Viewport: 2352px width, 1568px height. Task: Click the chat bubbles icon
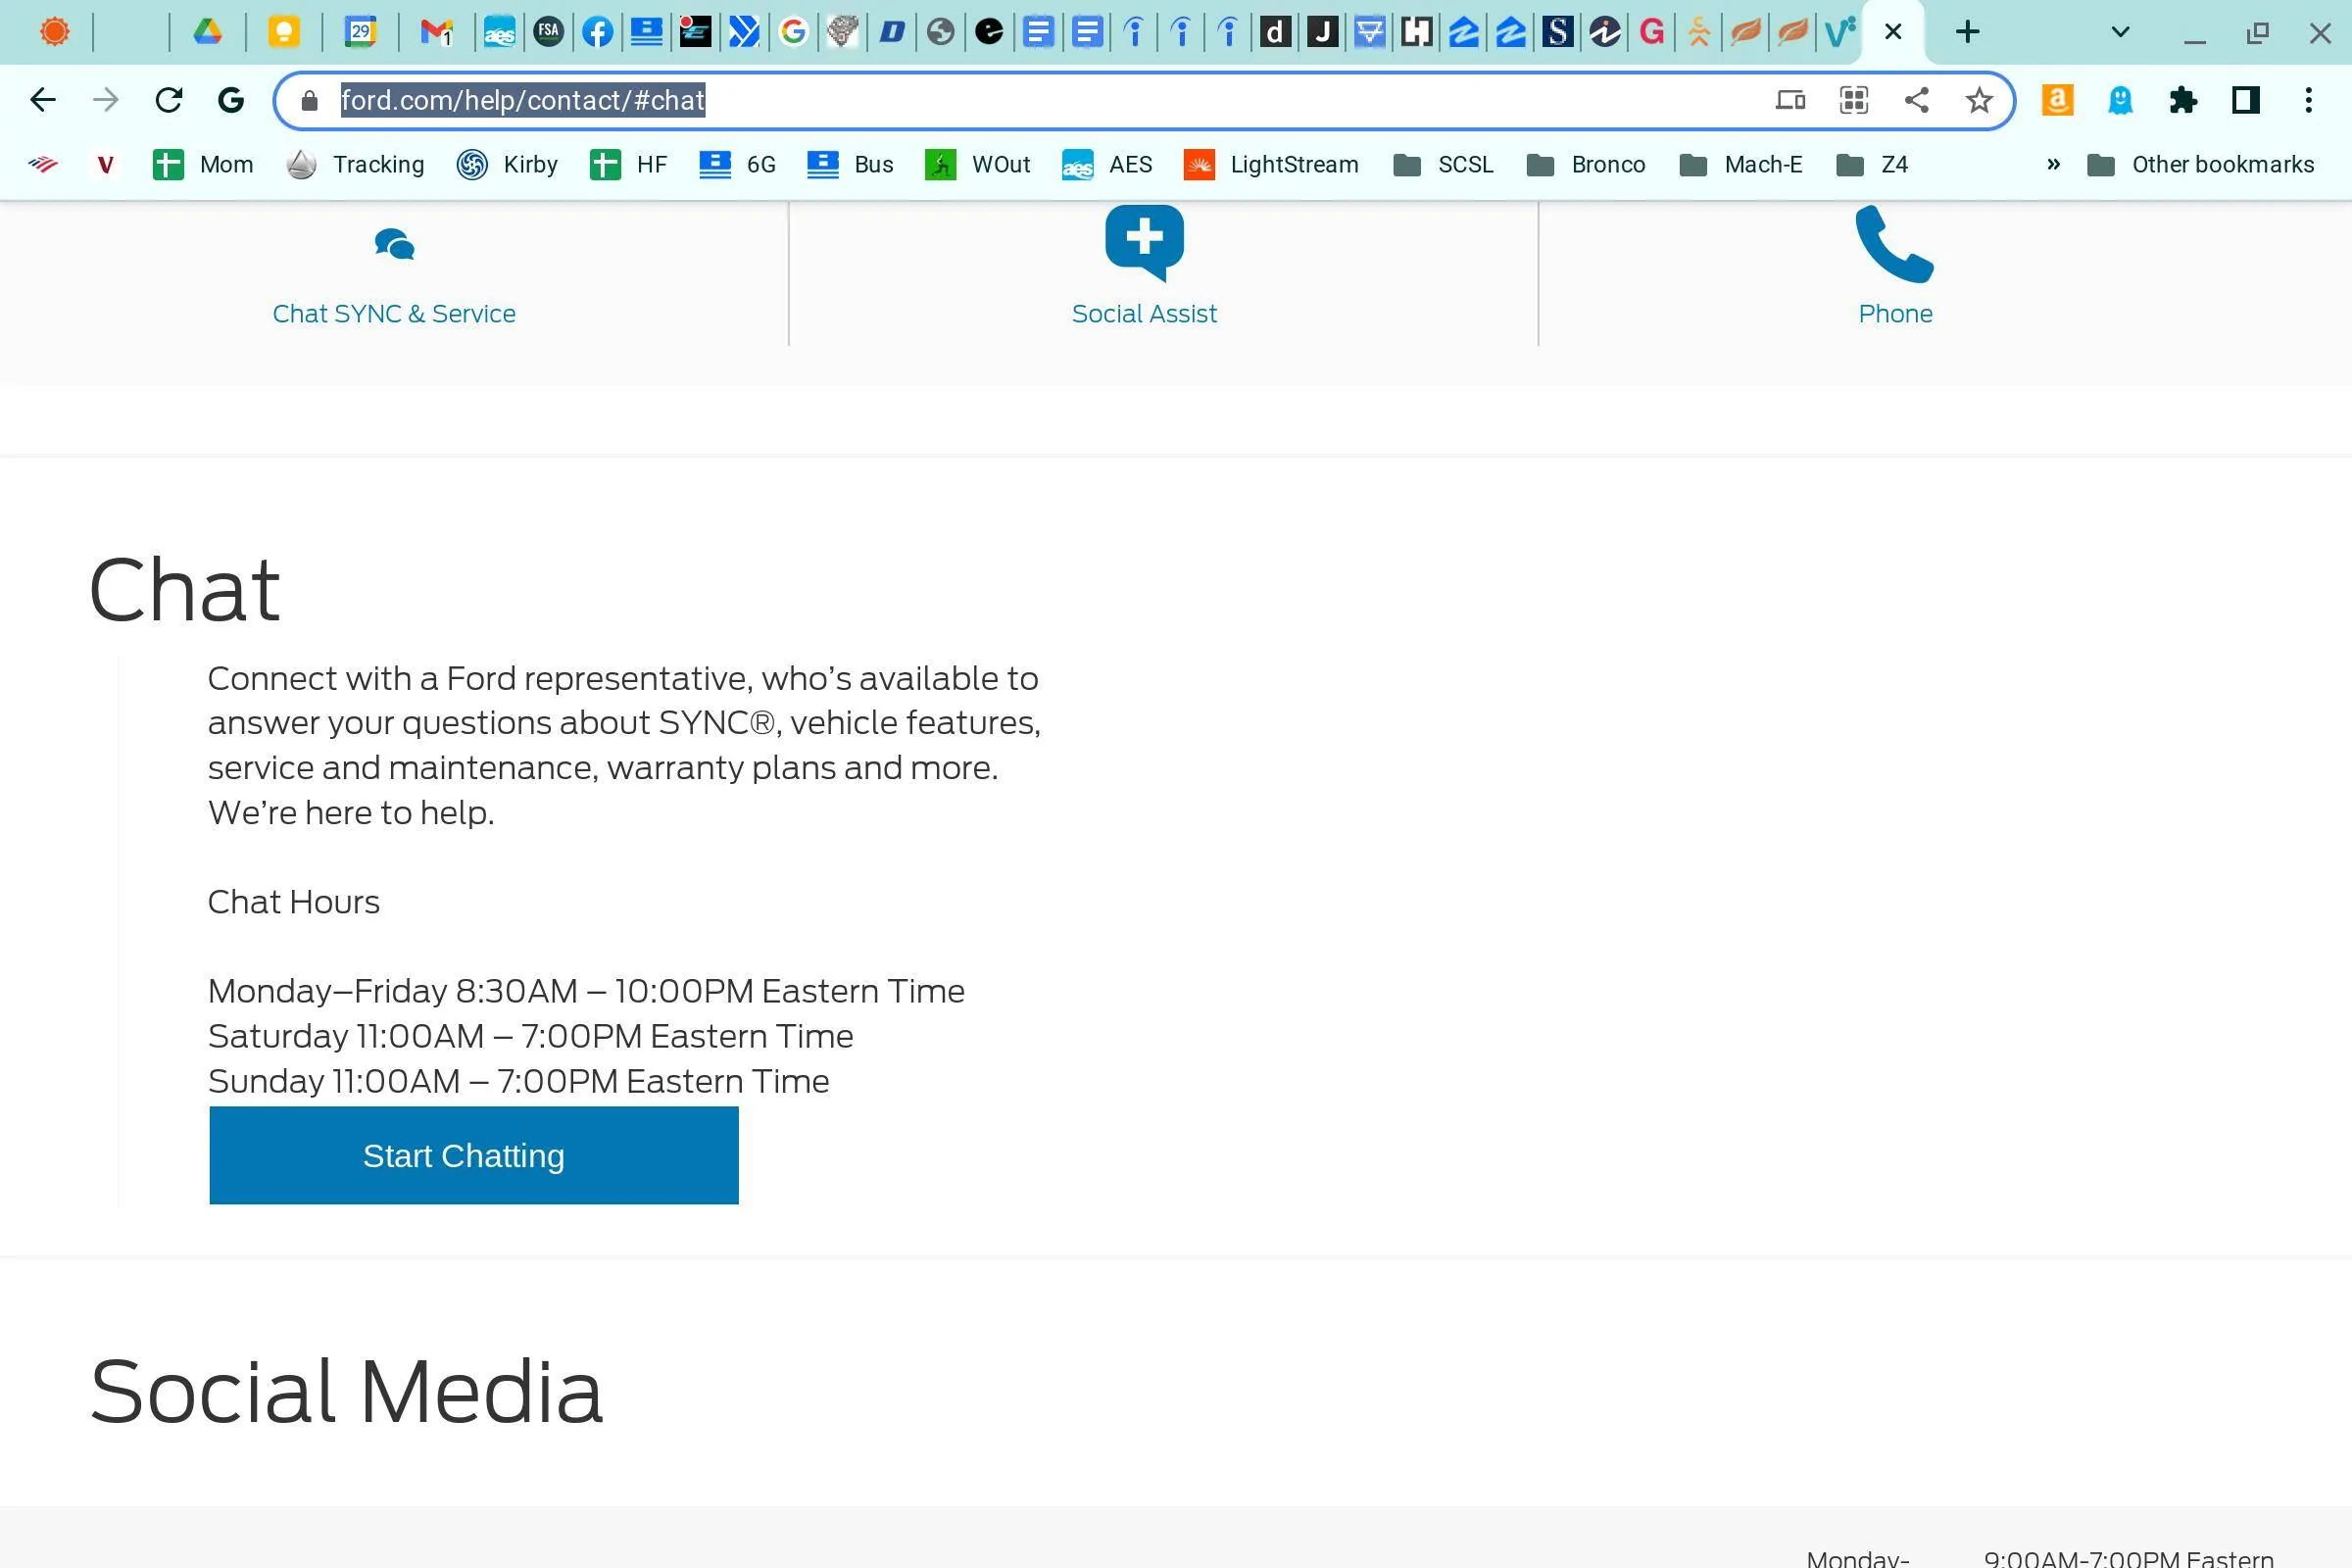point(394,244)
